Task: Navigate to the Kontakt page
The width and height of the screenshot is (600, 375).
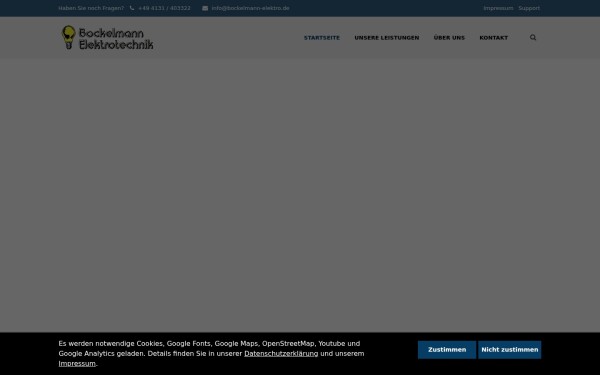Action: pyautogui.click(x=494, y=38)
